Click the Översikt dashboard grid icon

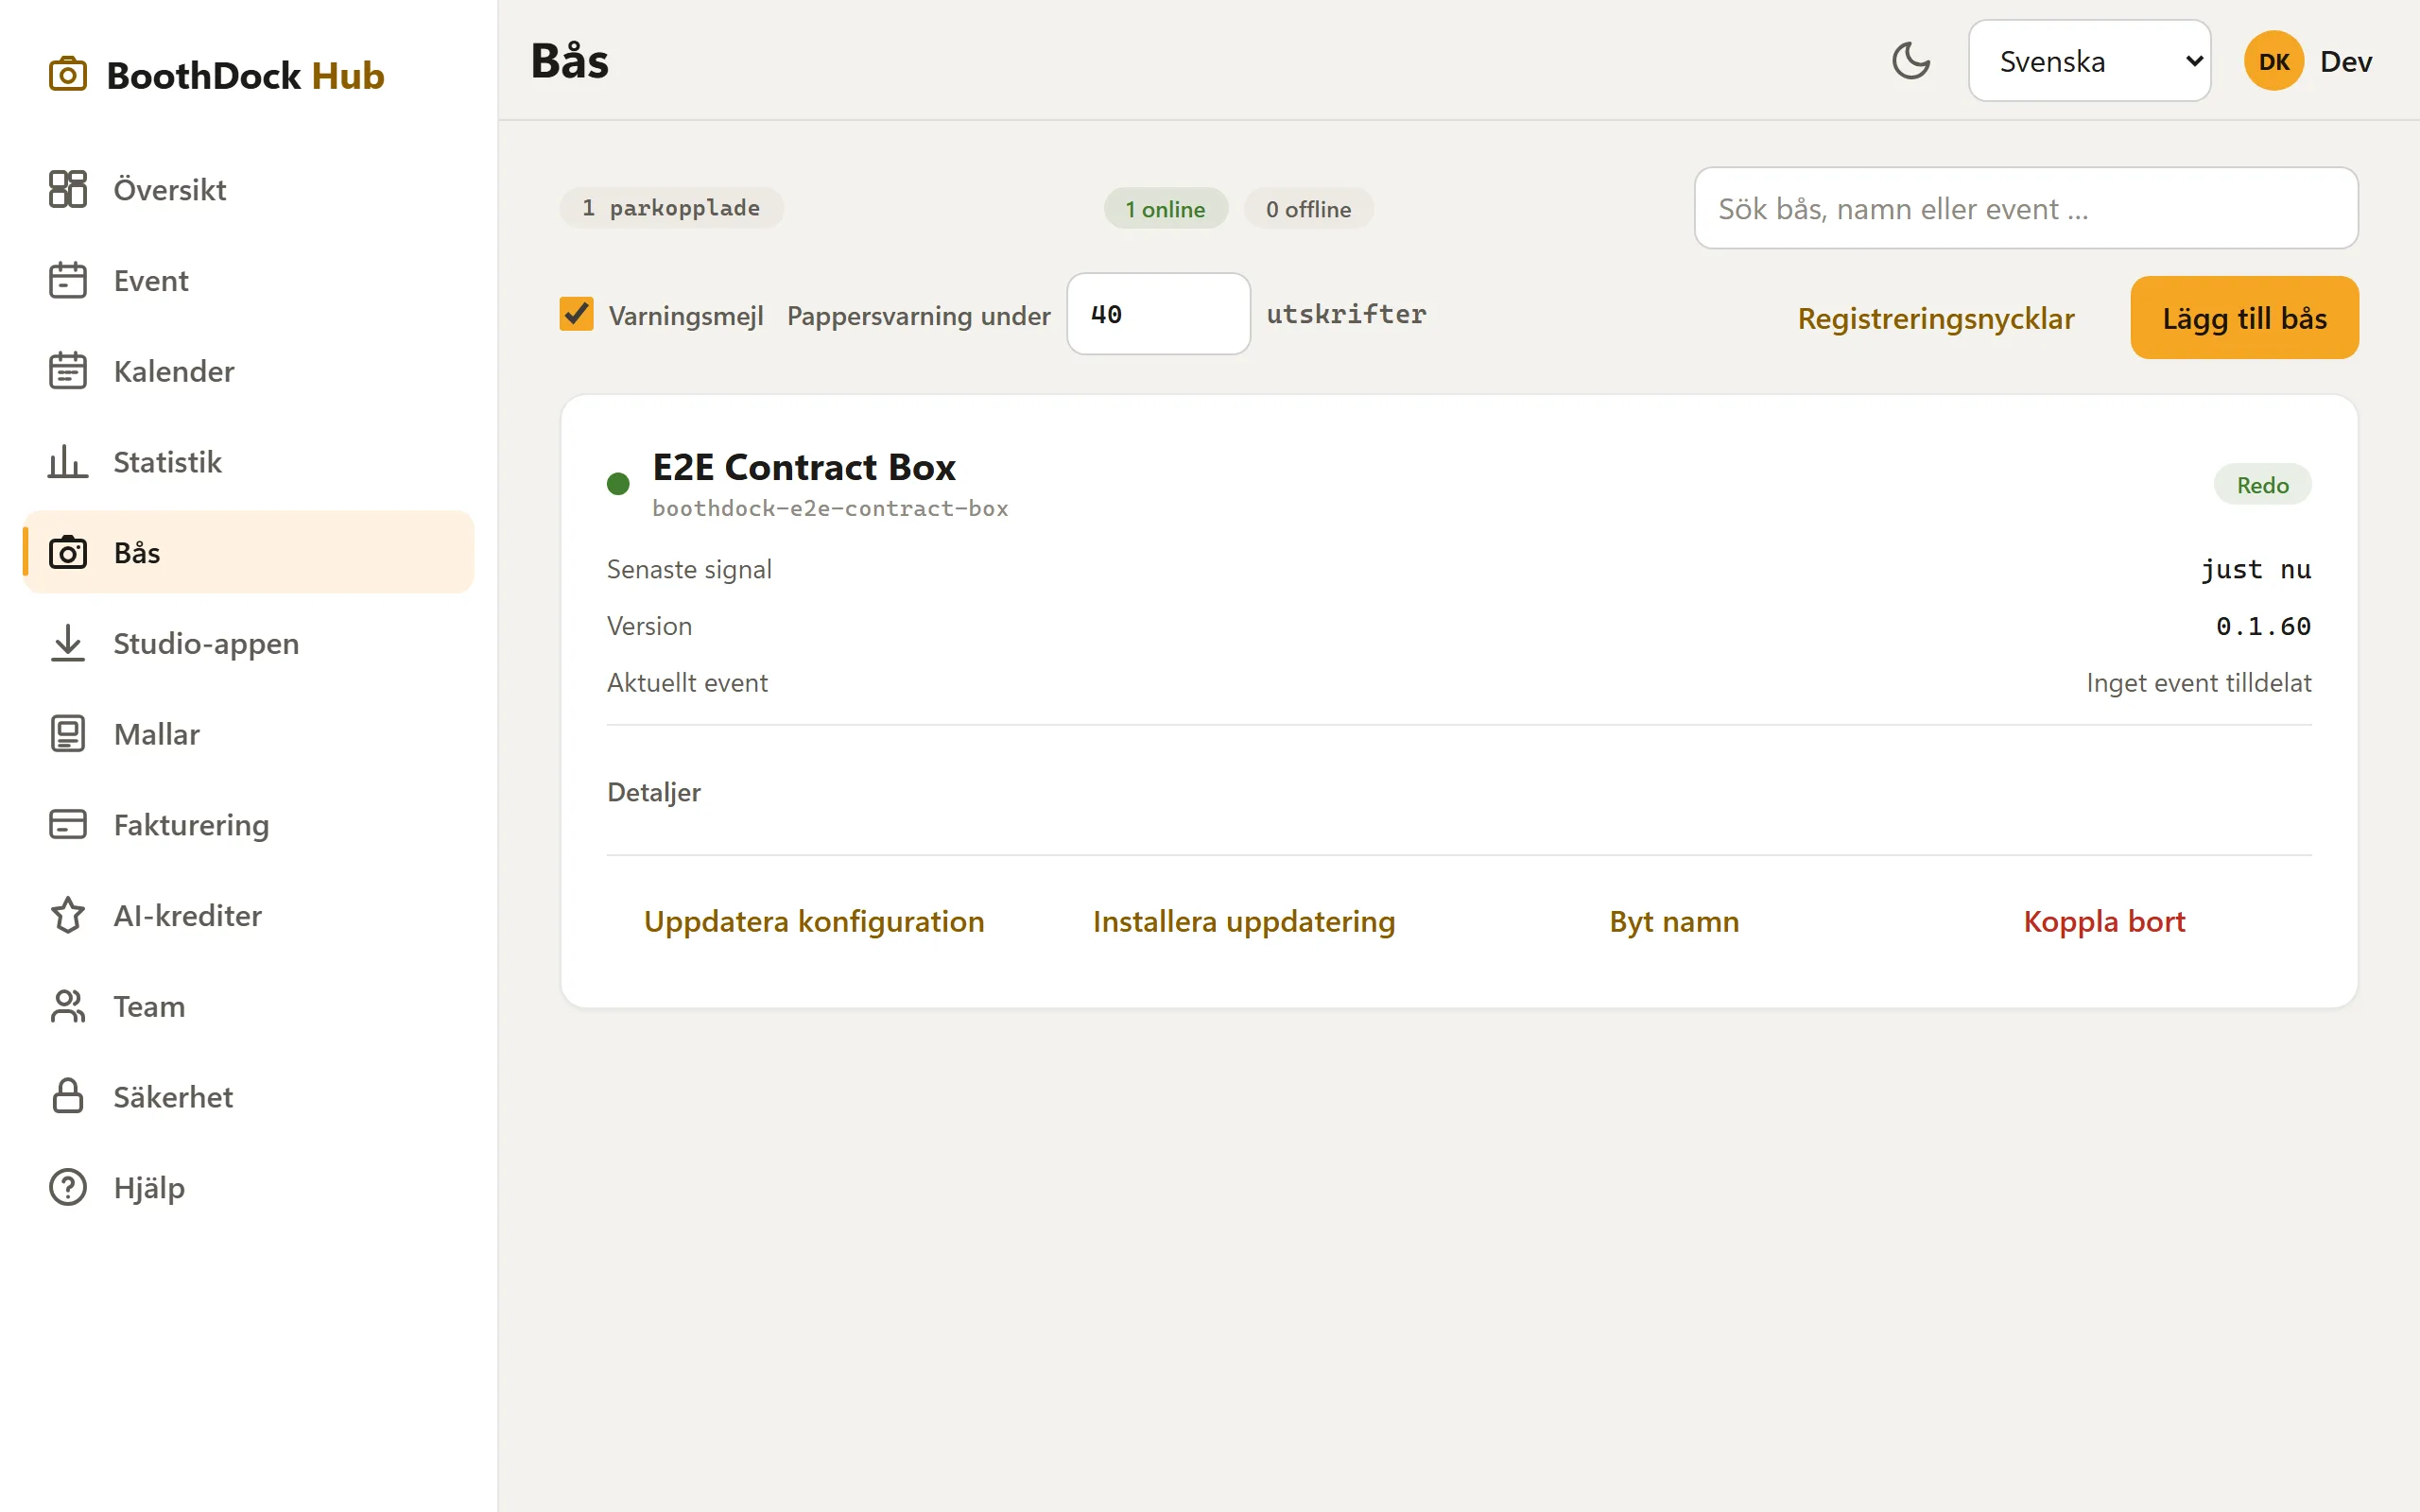(x=68, y=189)
